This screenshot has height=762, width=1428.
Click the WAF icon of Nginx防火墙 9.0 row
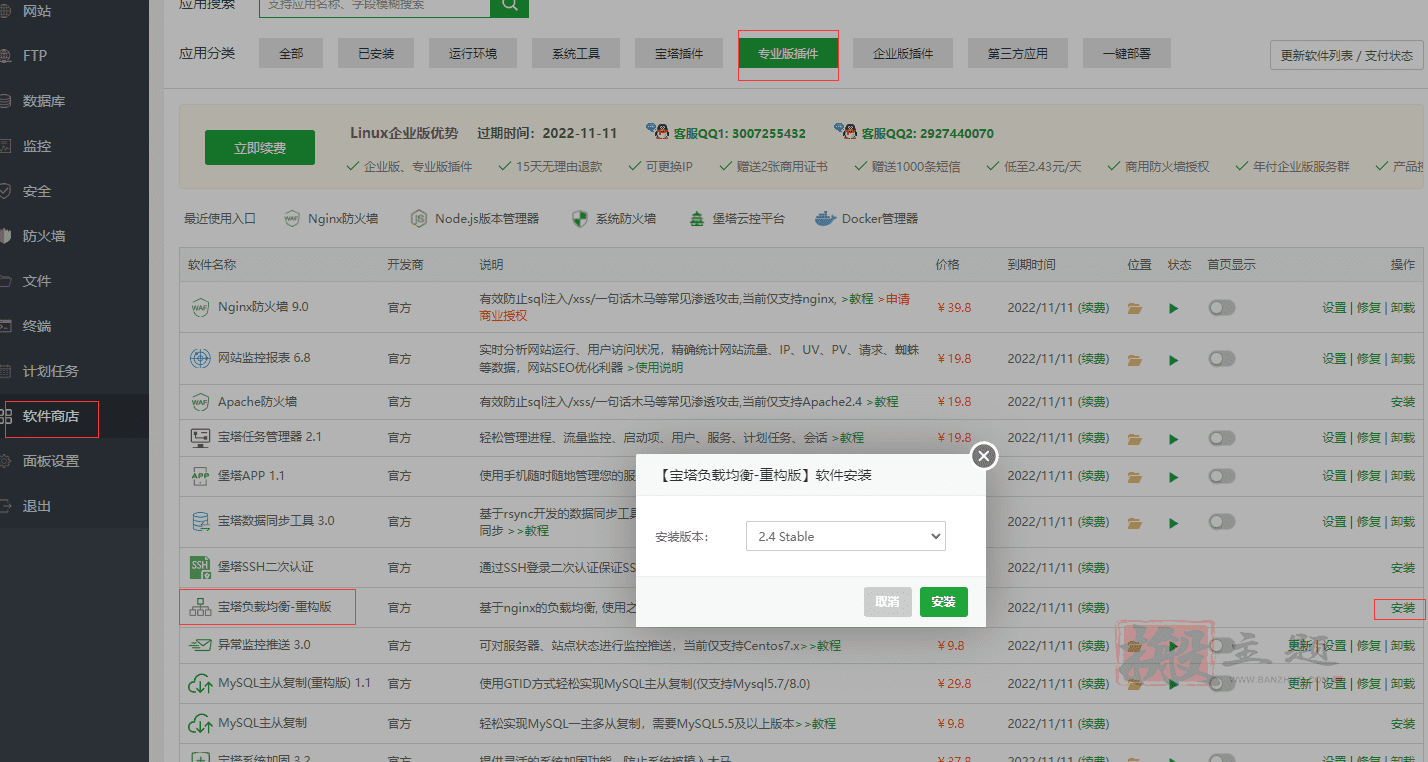[x=199, y=308]
